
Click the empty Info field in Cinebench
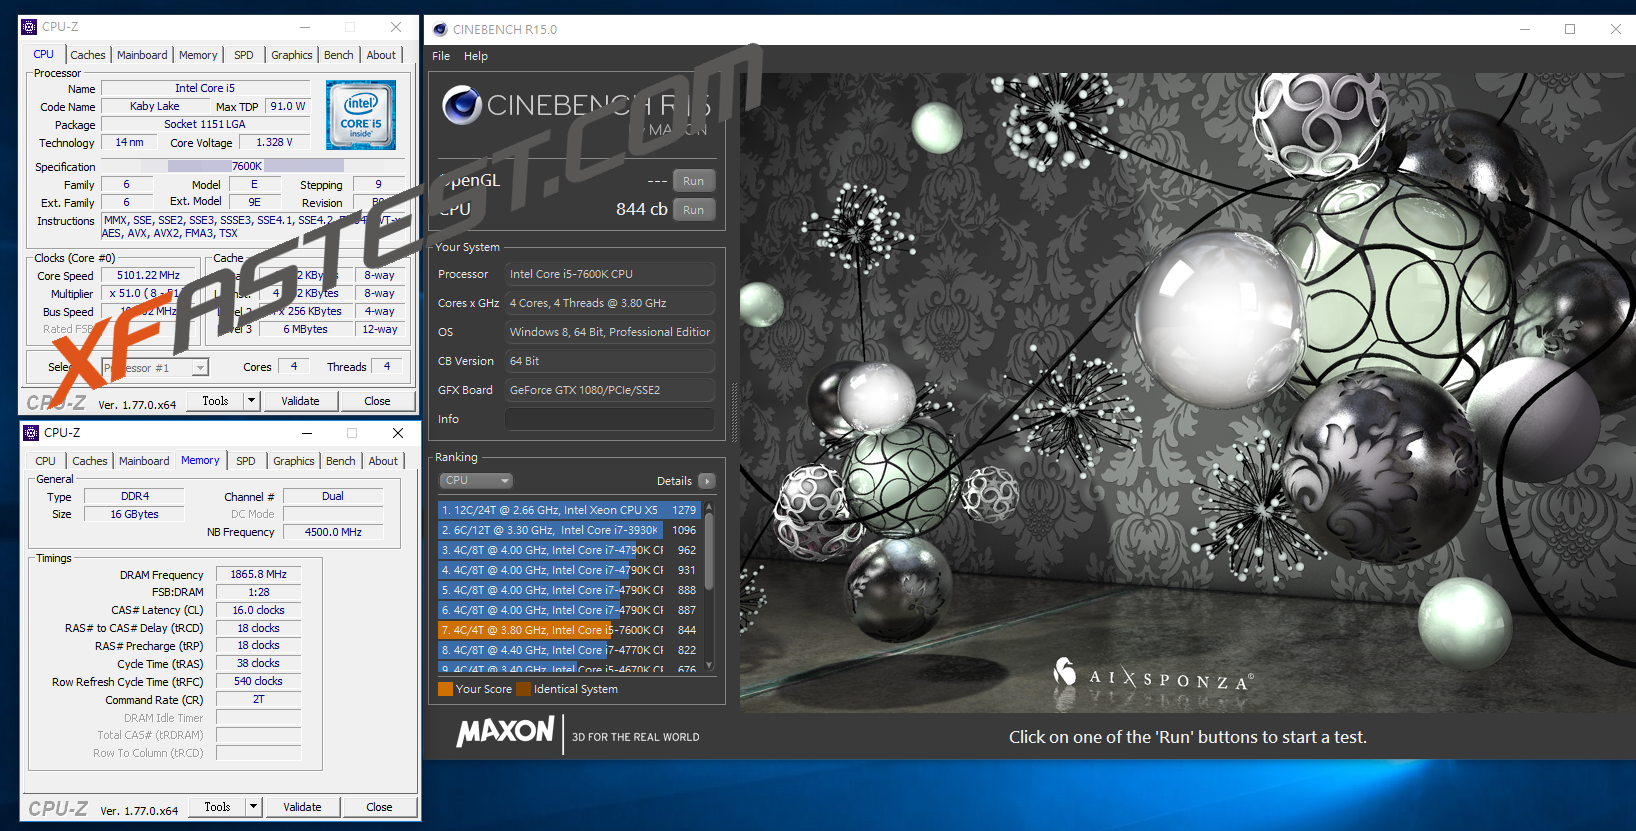[x=610, y=419]
